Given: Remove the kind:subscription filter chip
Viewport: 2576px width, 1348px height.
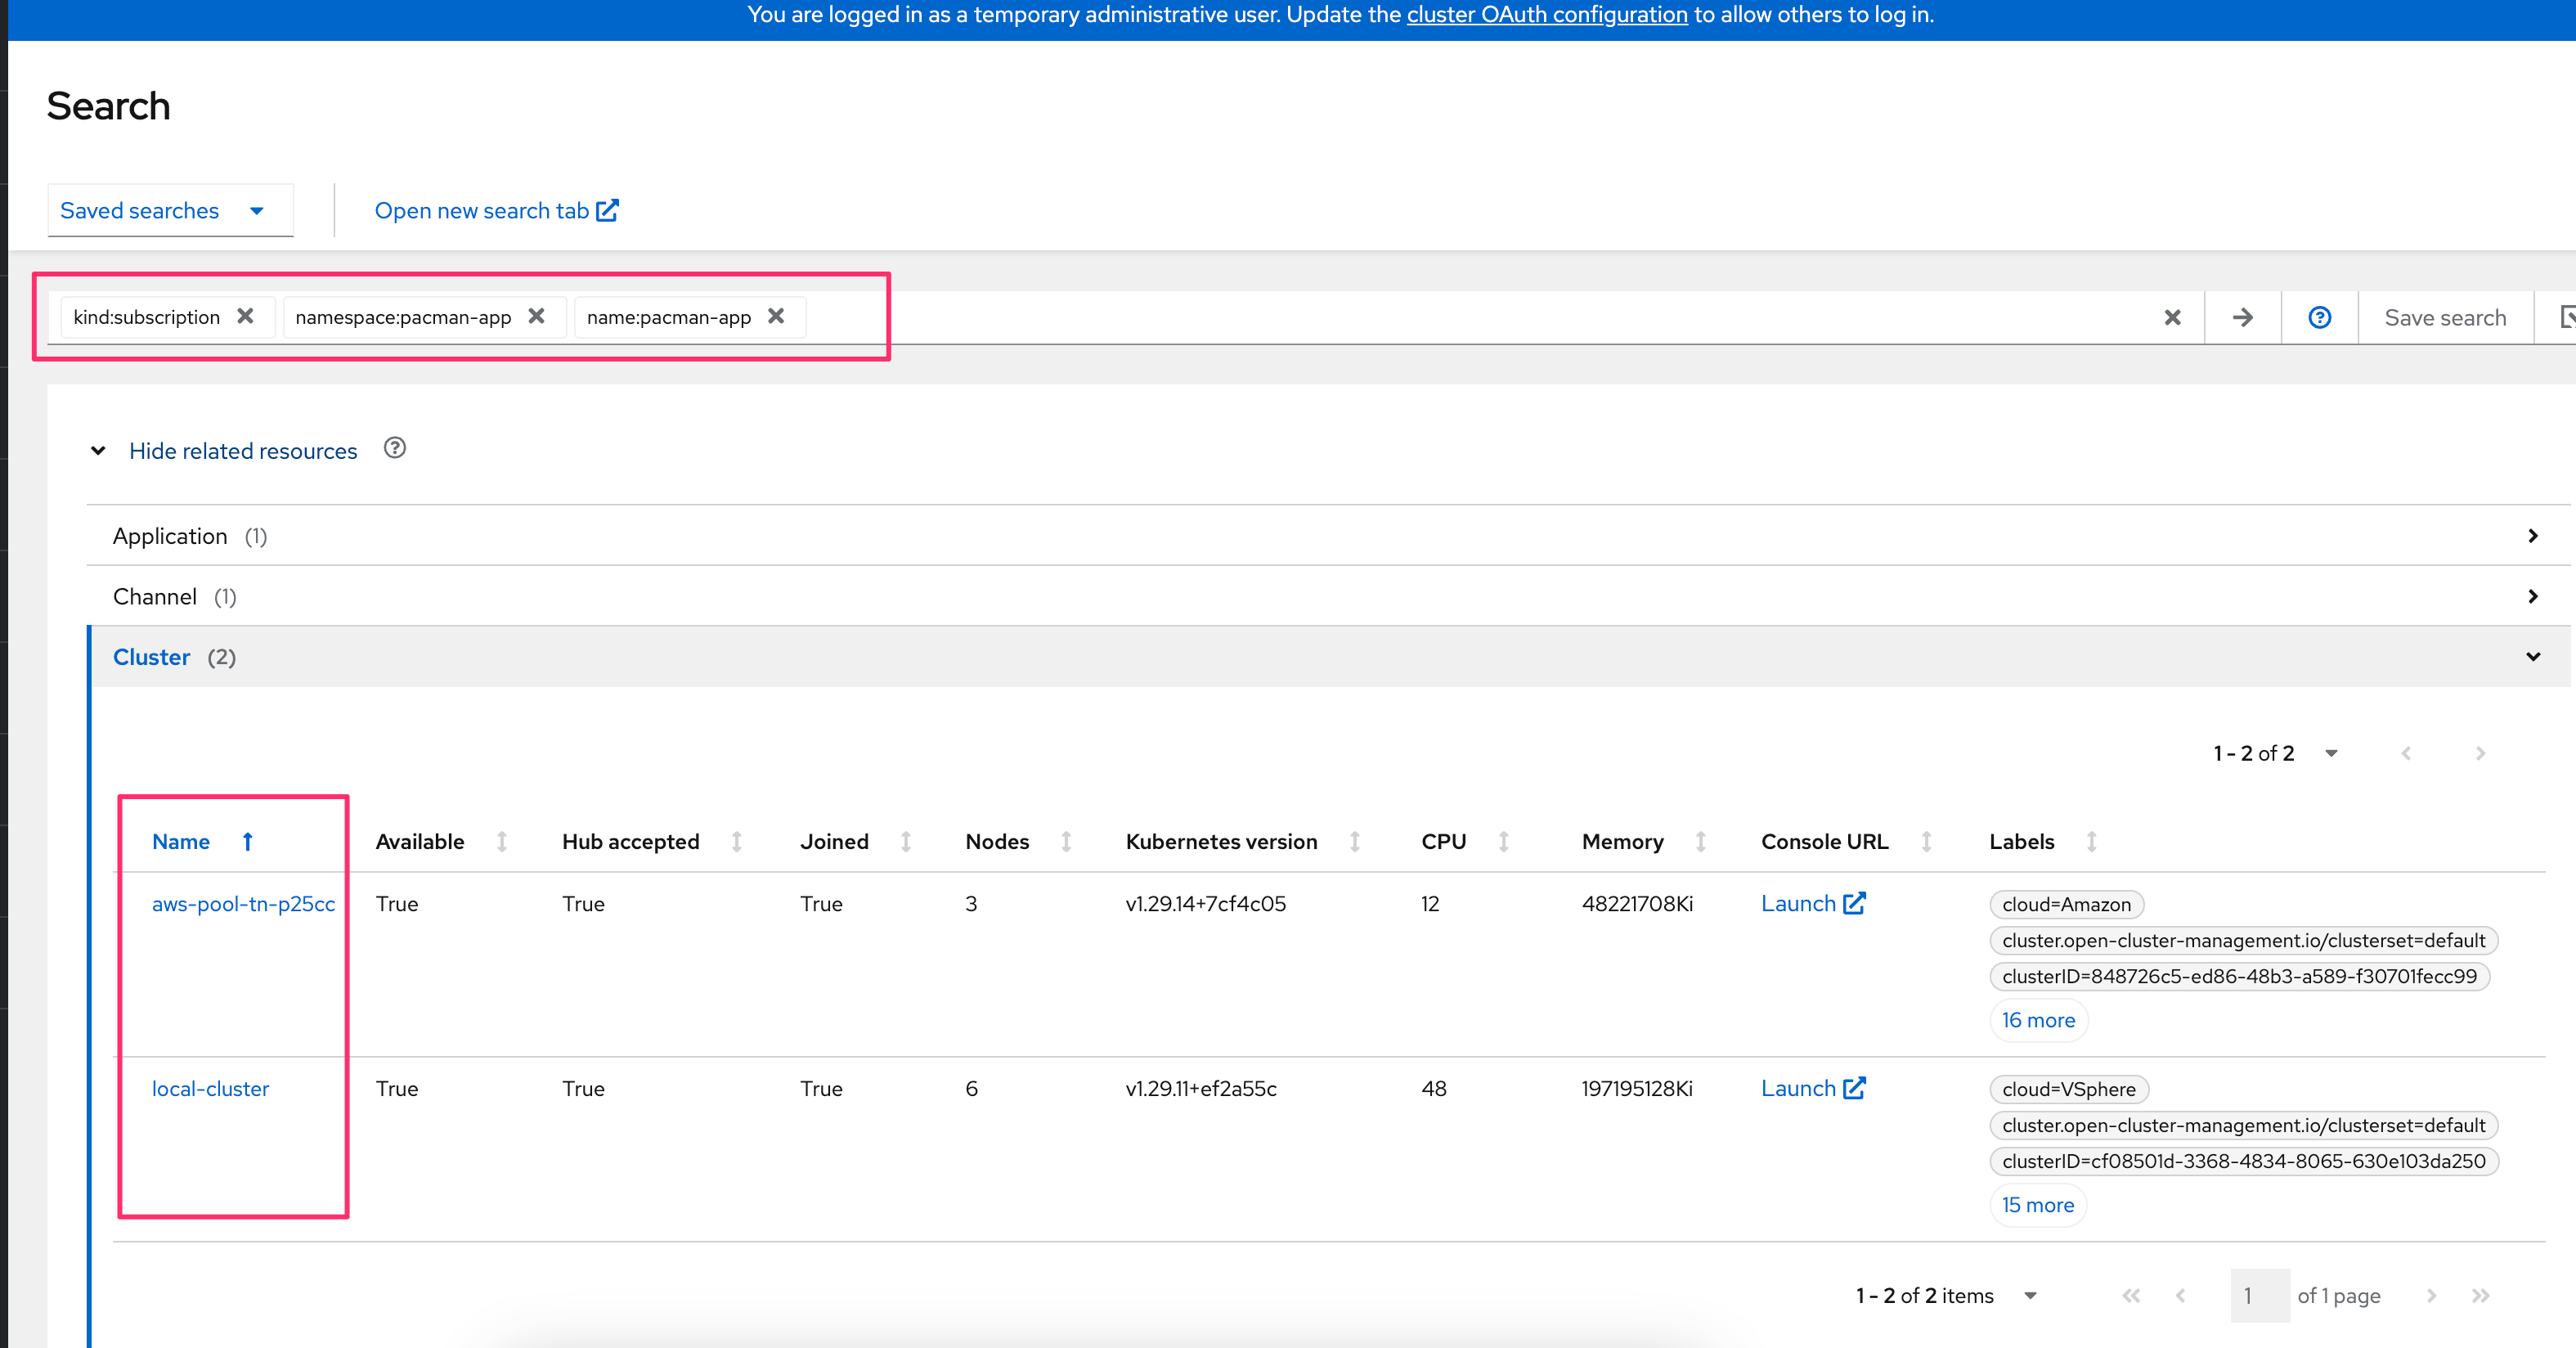Looking at the screenshot, I should [x=245, y=316].
